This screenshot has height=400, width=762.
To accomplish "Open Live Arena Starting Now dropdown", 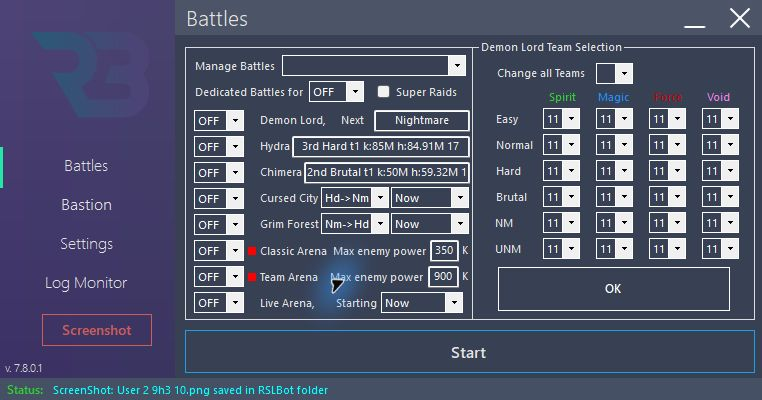I will pyautogui.click(x=422, y=303).
